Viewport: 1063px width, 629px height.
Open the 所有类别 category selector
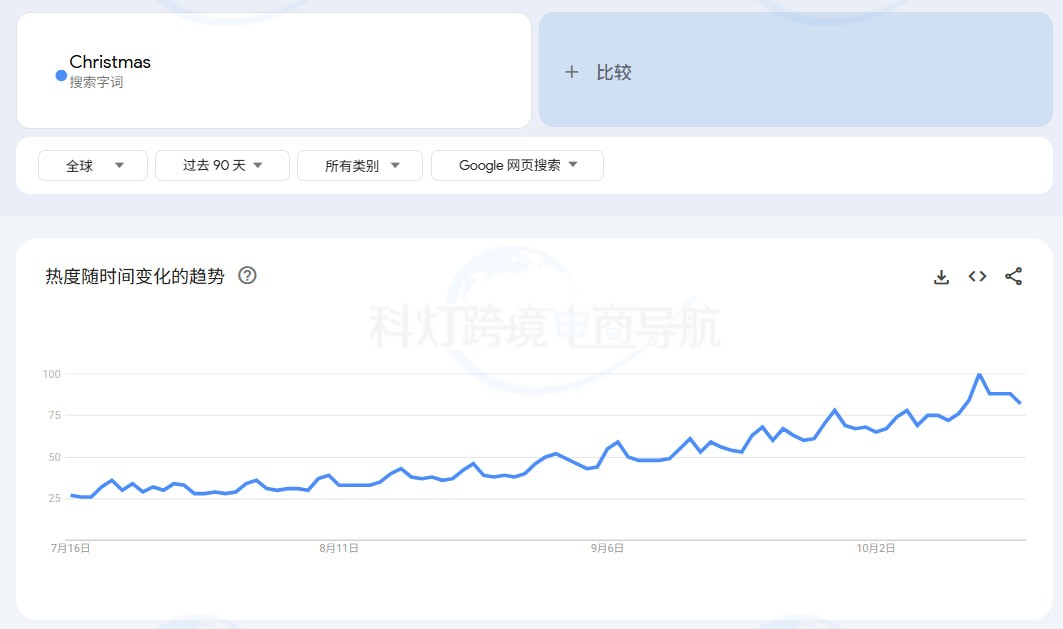(359, 165)
